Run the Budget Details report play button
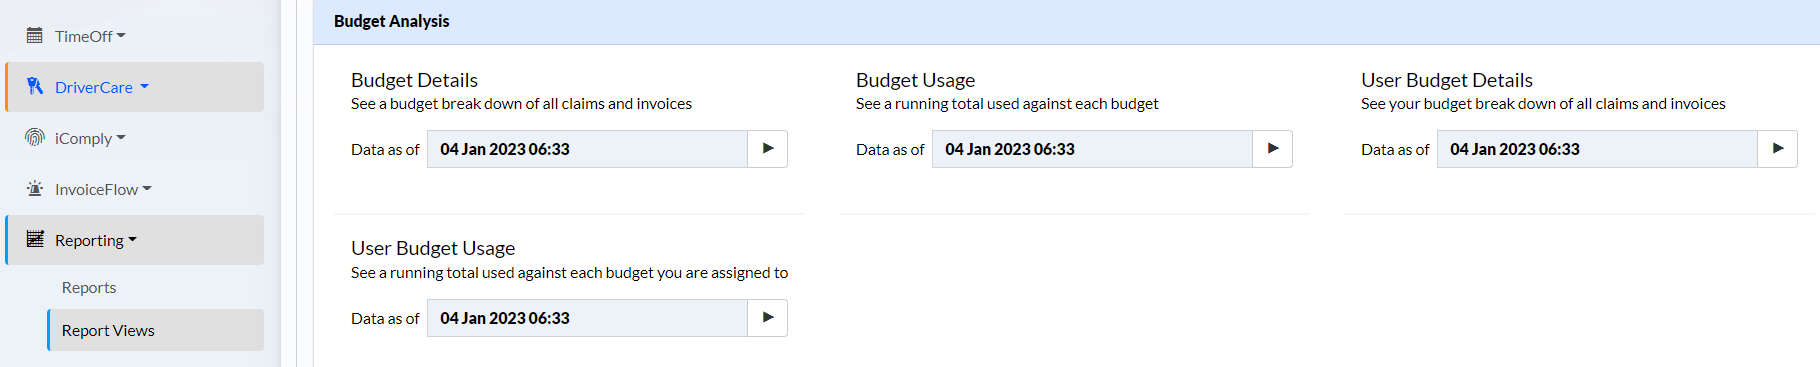 click(x=768, y=149)
